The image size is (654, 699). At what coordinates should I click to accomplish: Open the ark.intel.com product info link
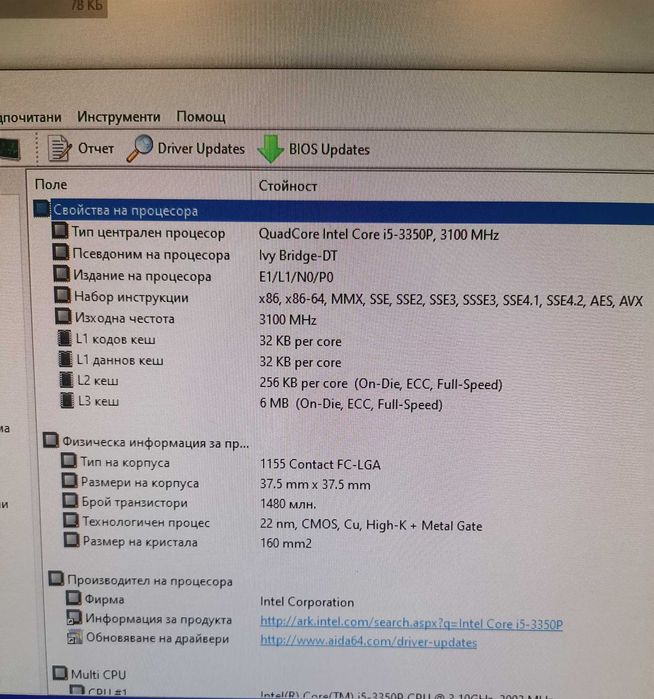pyautogui.click(x=411, y=623)
